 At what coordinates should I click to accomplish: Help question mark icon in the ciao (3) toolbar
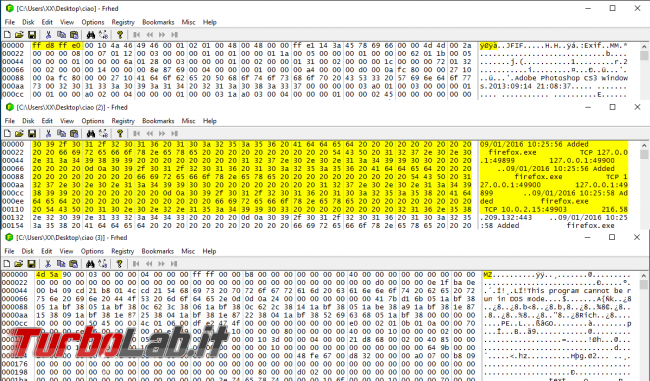tap(119, 264)
